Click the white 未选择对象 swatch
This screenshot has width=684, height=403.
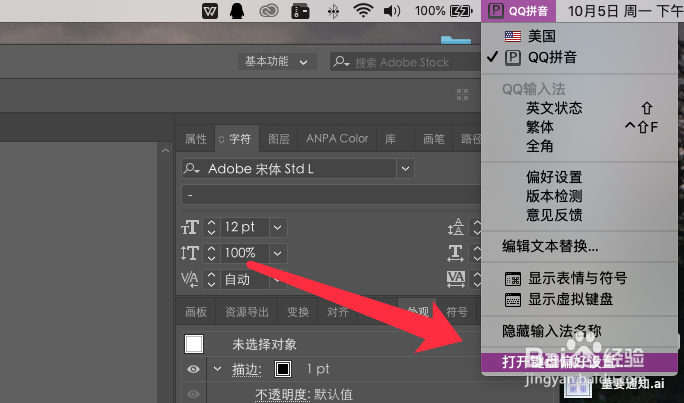(194, 344)
